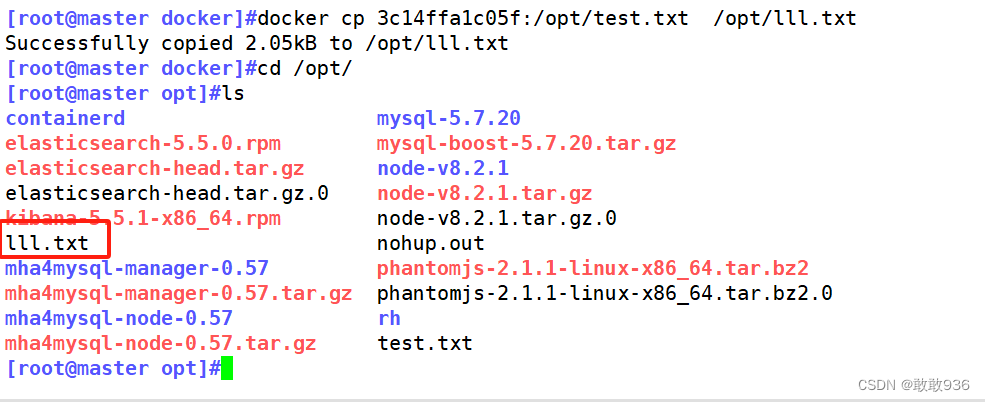The height and width of the screenshot is (402, 985).
Task: Click the red phantomjs tar.bz2 archive entry
Action: tap(592, 268)
